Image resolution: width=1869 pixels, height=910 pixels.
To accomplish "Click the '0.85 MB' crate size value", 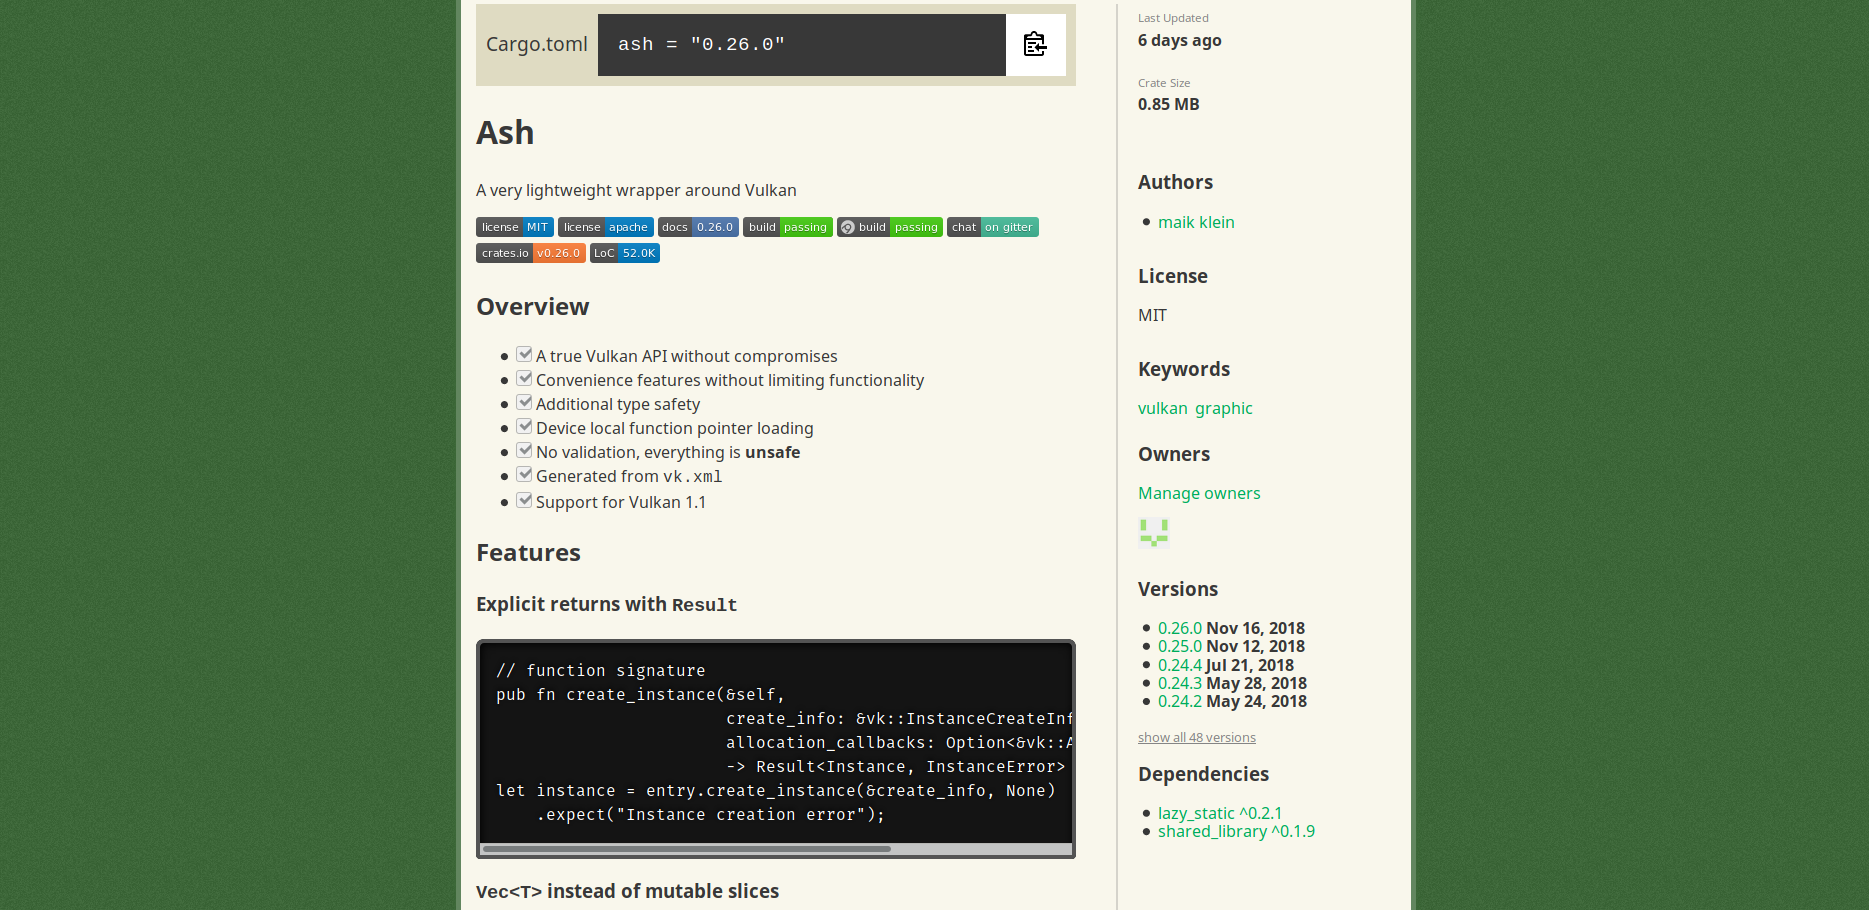I will click(1168, 104).
